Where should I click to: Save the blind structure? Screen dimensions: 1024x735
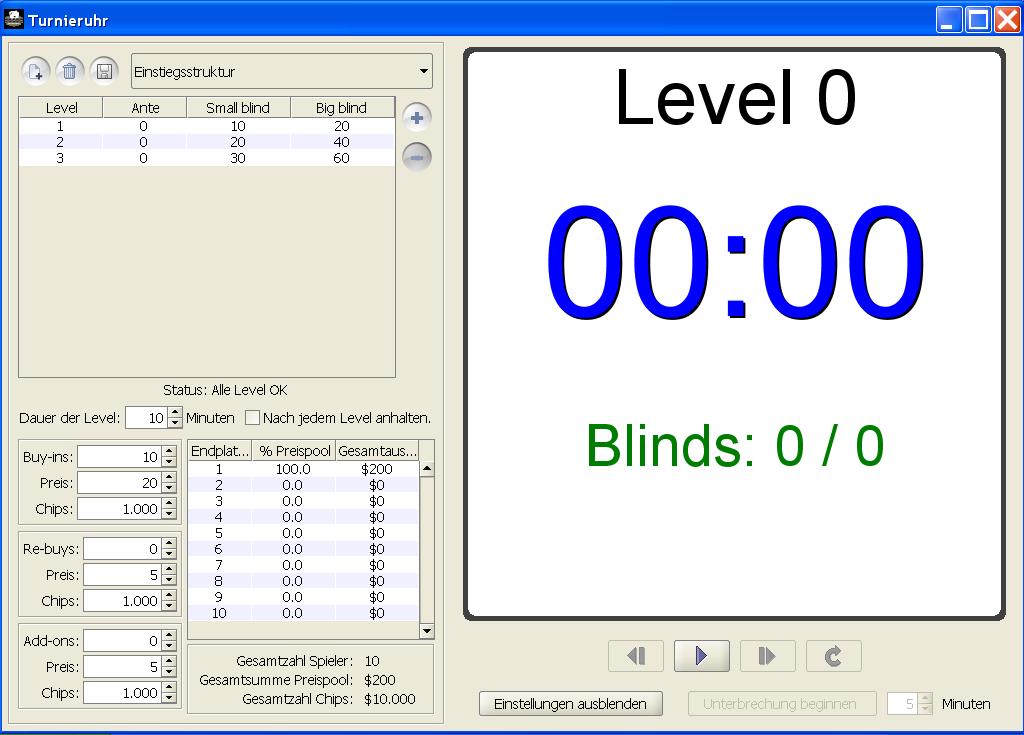pyautogui.click(x=104, y=71)
